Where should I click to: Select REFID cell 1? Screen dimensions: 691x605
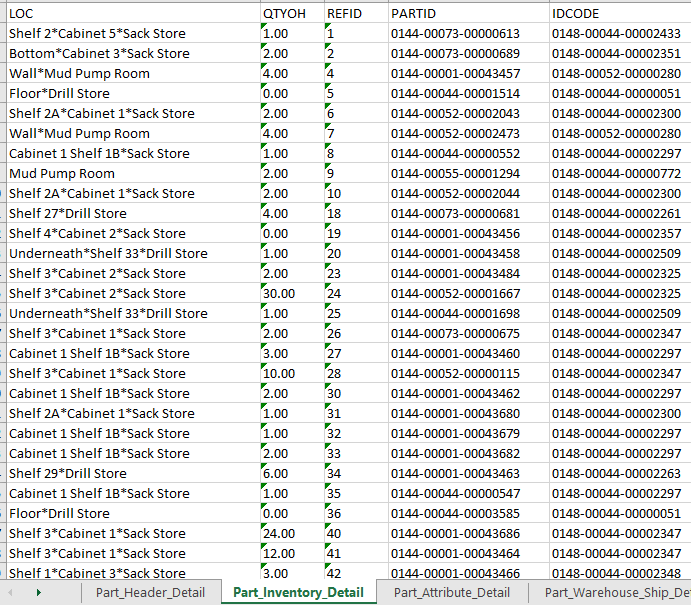(356, 33)
